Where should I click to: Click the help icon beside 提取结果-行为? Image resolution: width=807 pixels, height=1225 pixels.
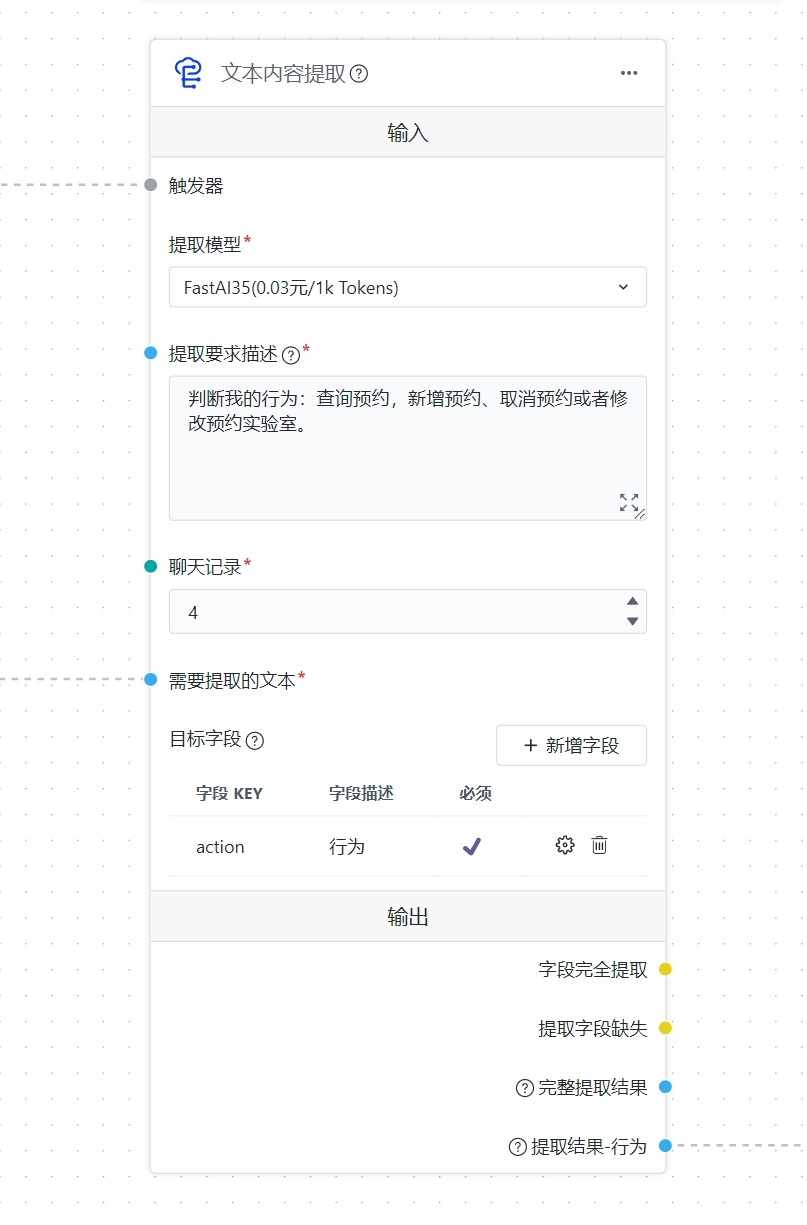point(517,1147)
